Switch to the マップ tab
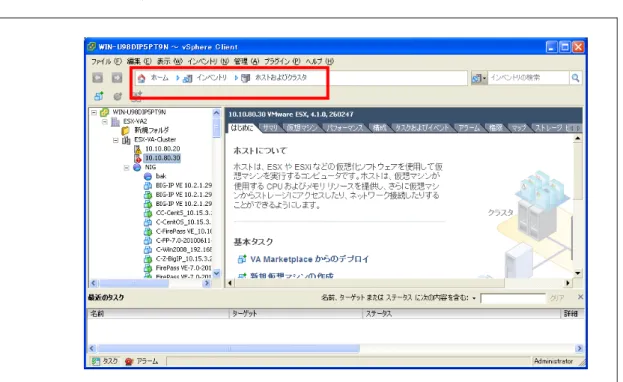 [519, 128]
